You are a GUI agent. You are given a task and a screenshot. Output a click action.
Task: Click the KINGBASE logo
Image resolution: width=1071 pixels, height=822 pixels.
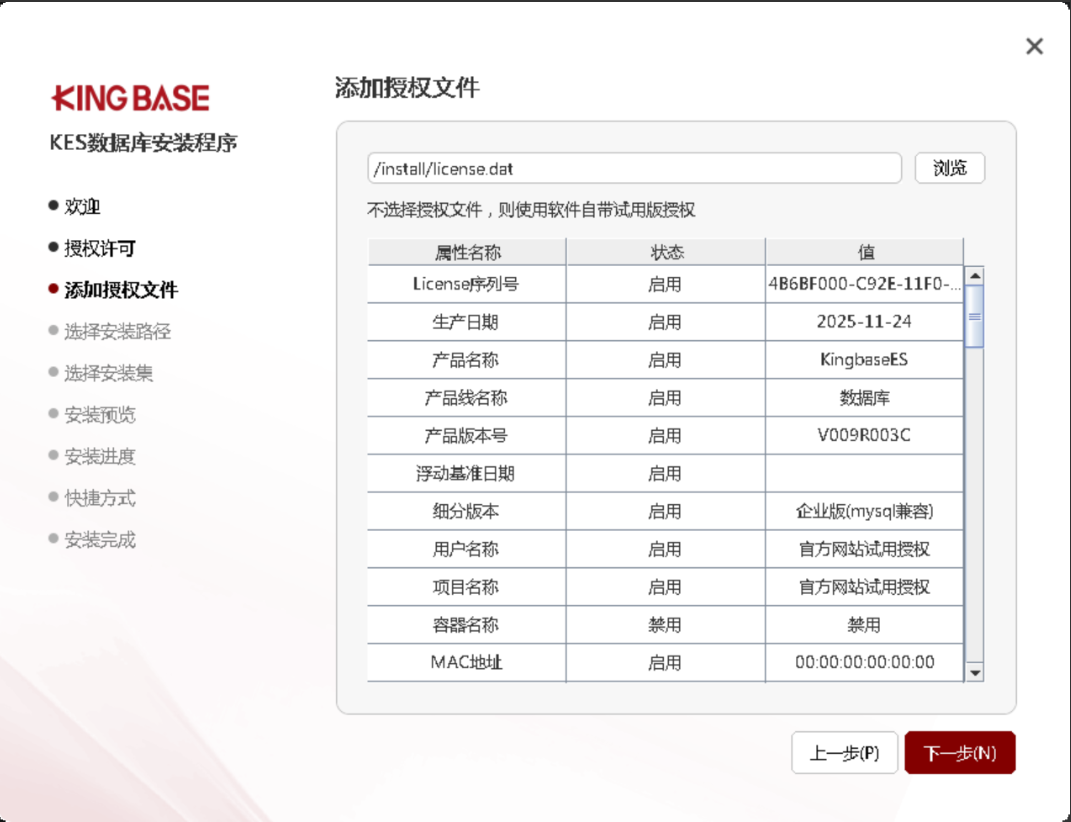130,98
